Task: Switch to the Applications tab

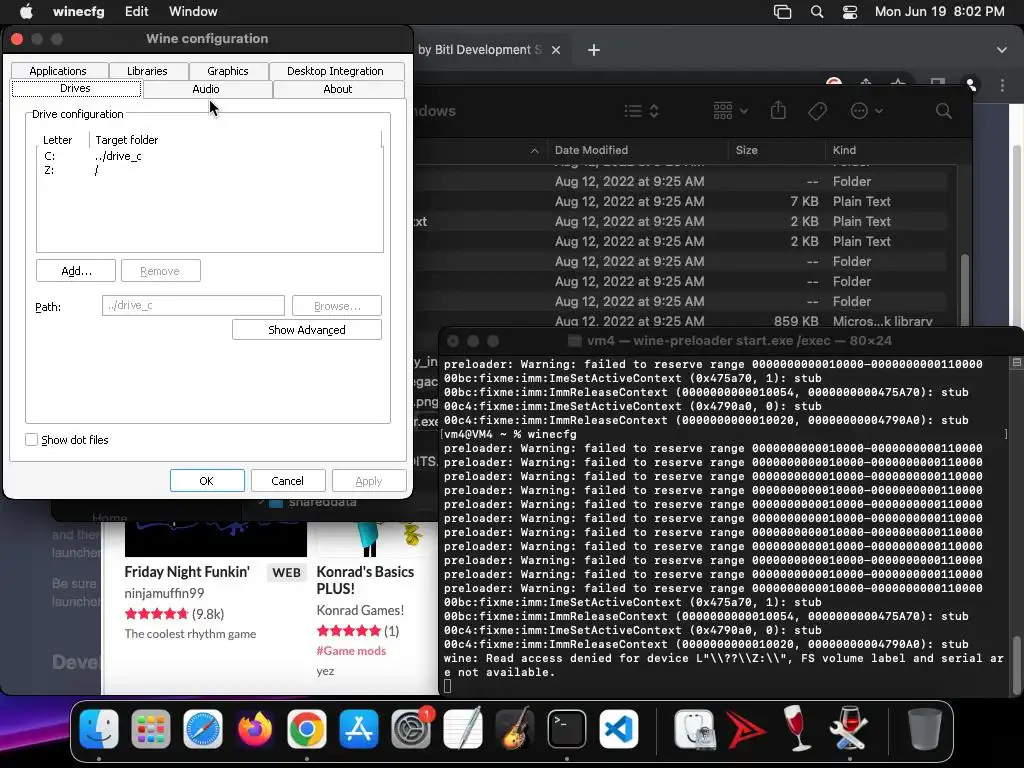Action: click(x=58, y=71)
